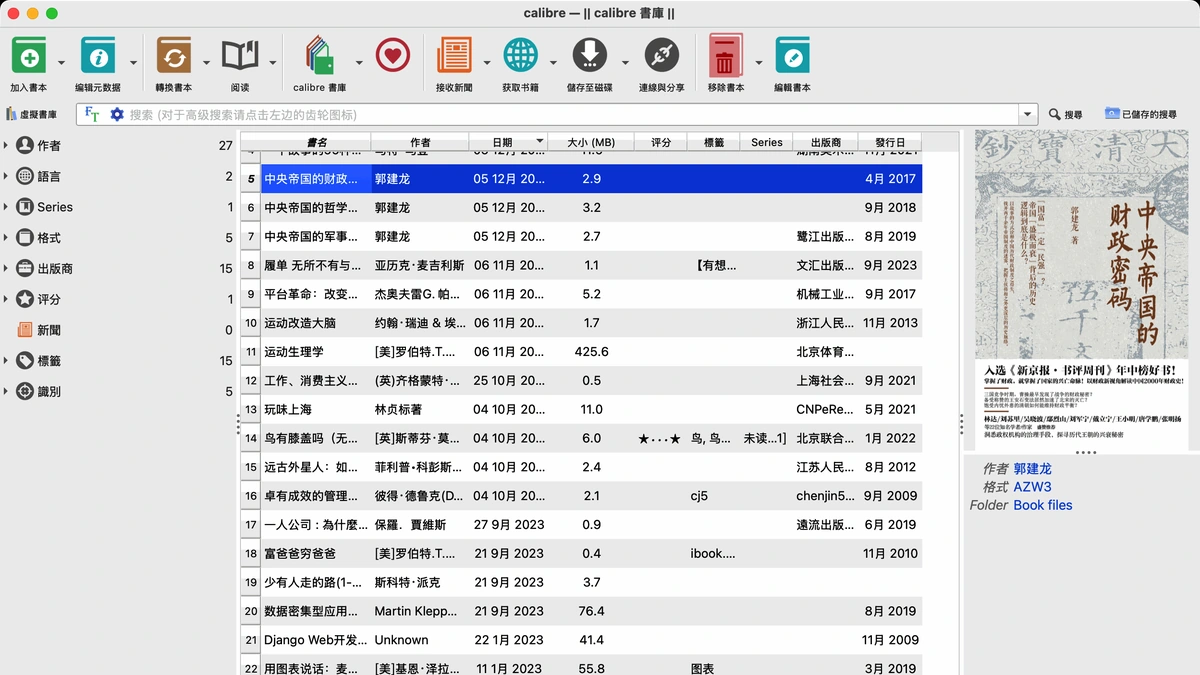This screenshot has height=675, width=1200.
Task: Sort by the 大小 (MB) size column
Action: [591, 142]
